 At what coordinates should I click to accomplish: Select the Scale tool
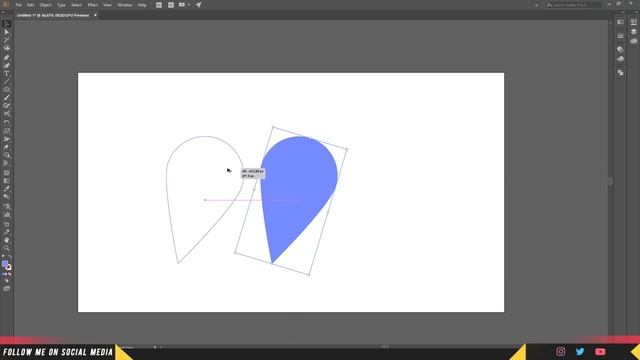(7, 131)
